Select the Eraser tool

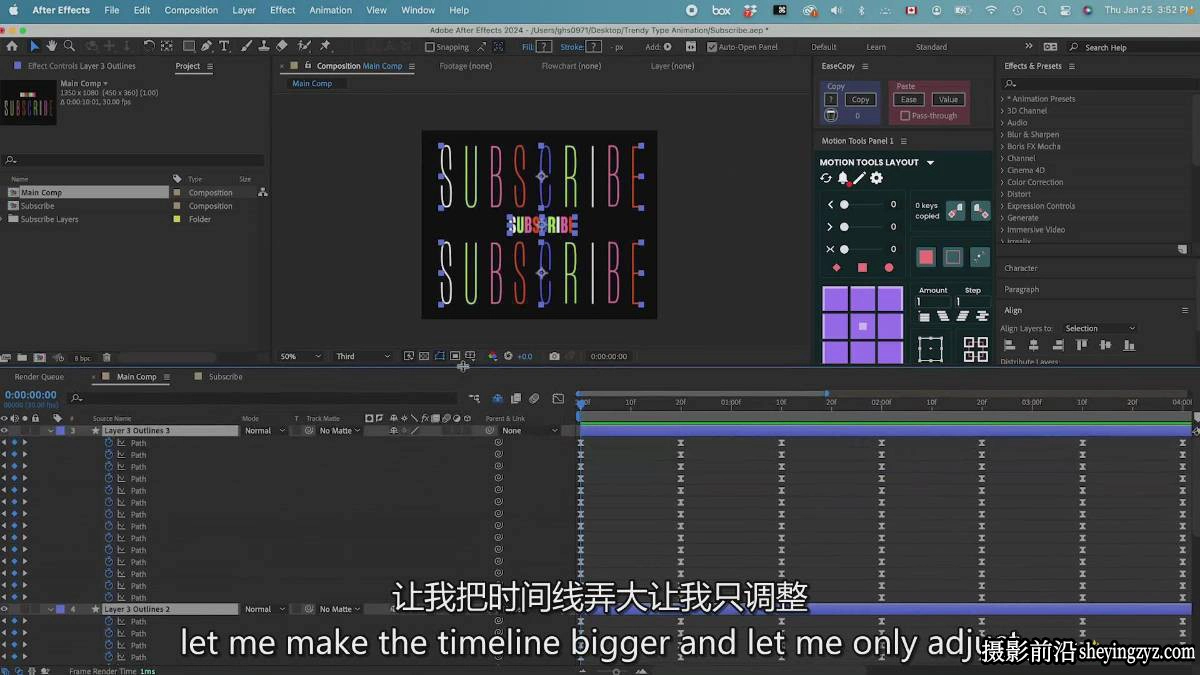click(282, 46)
